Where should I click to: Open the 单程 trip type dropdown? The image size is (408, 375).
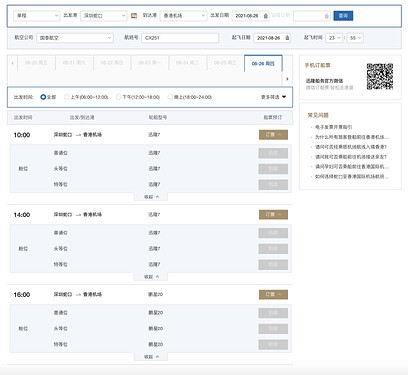[37, 16]
